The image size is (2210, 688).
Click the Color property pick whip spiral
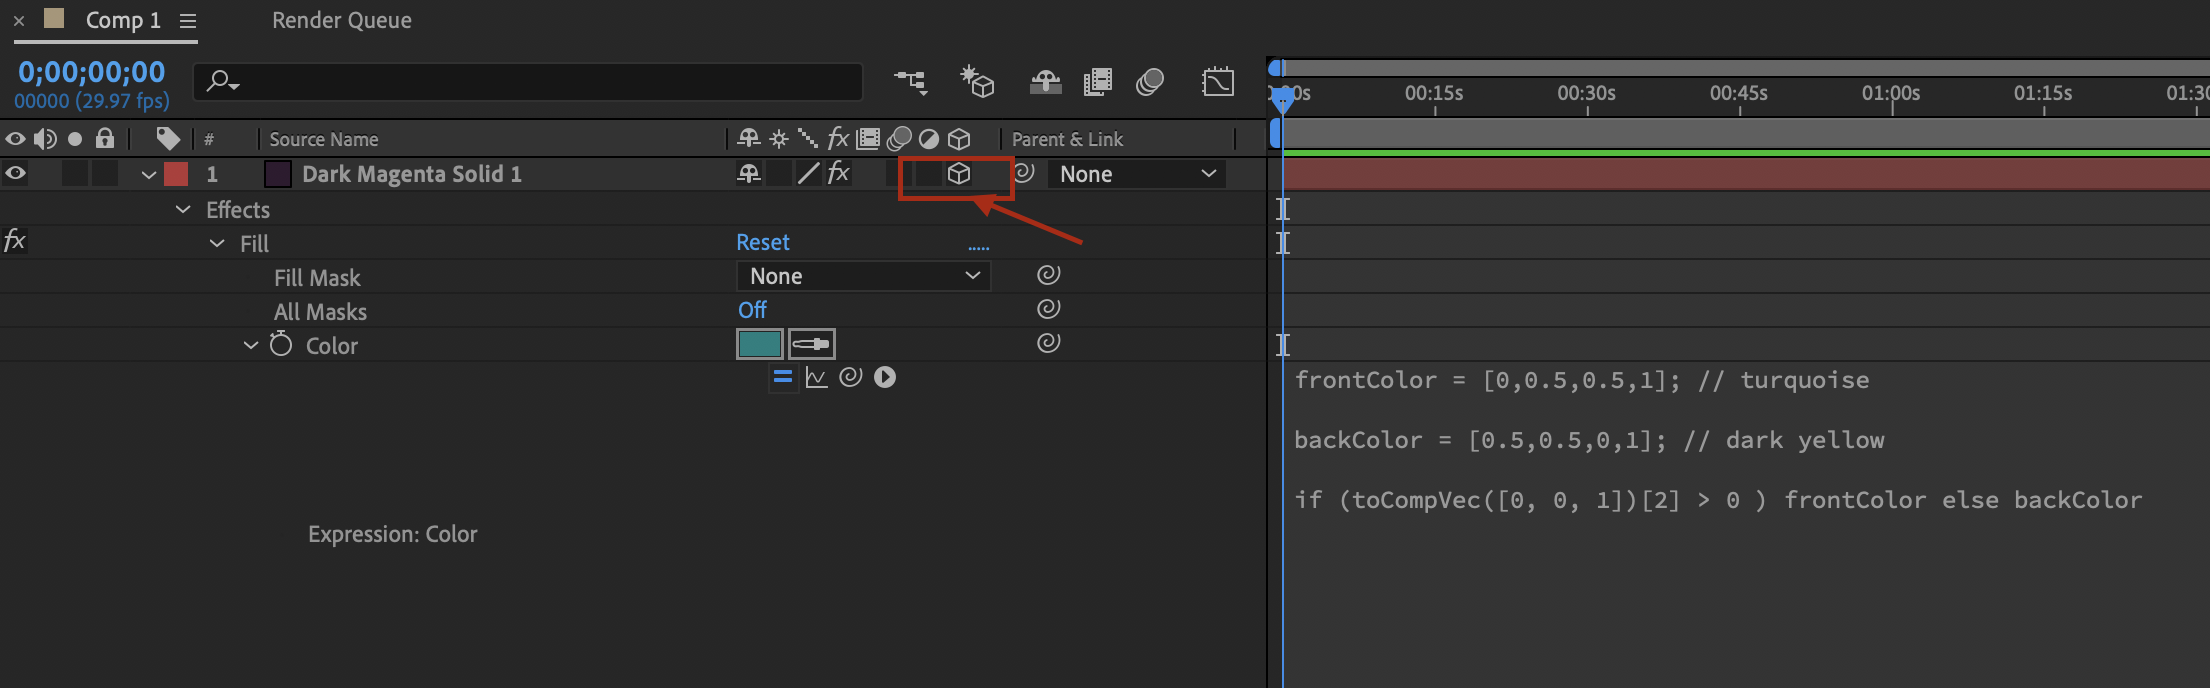[x=1048, y=343]
